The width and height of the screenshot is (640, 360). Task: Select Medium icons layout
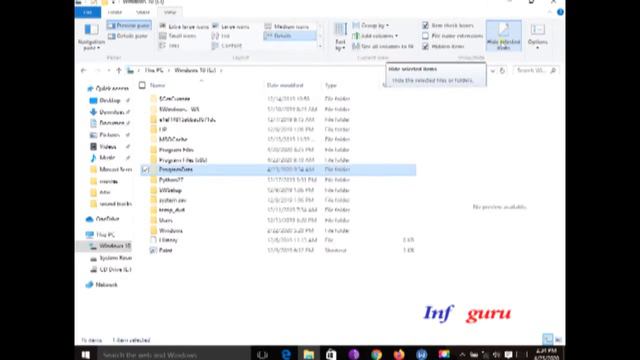coord(287,27)
